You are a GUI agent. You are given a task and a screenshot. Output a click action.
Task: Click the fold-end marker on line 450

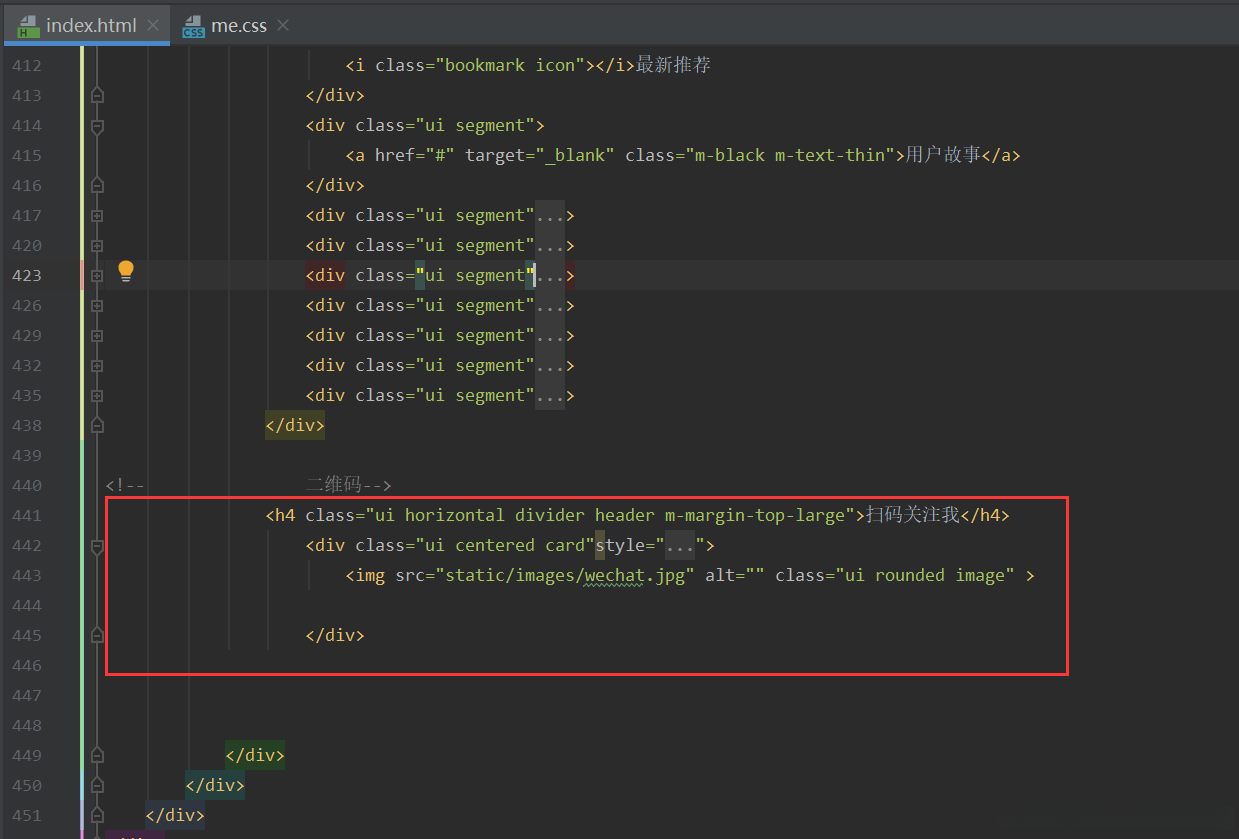[x=97, y=785]
